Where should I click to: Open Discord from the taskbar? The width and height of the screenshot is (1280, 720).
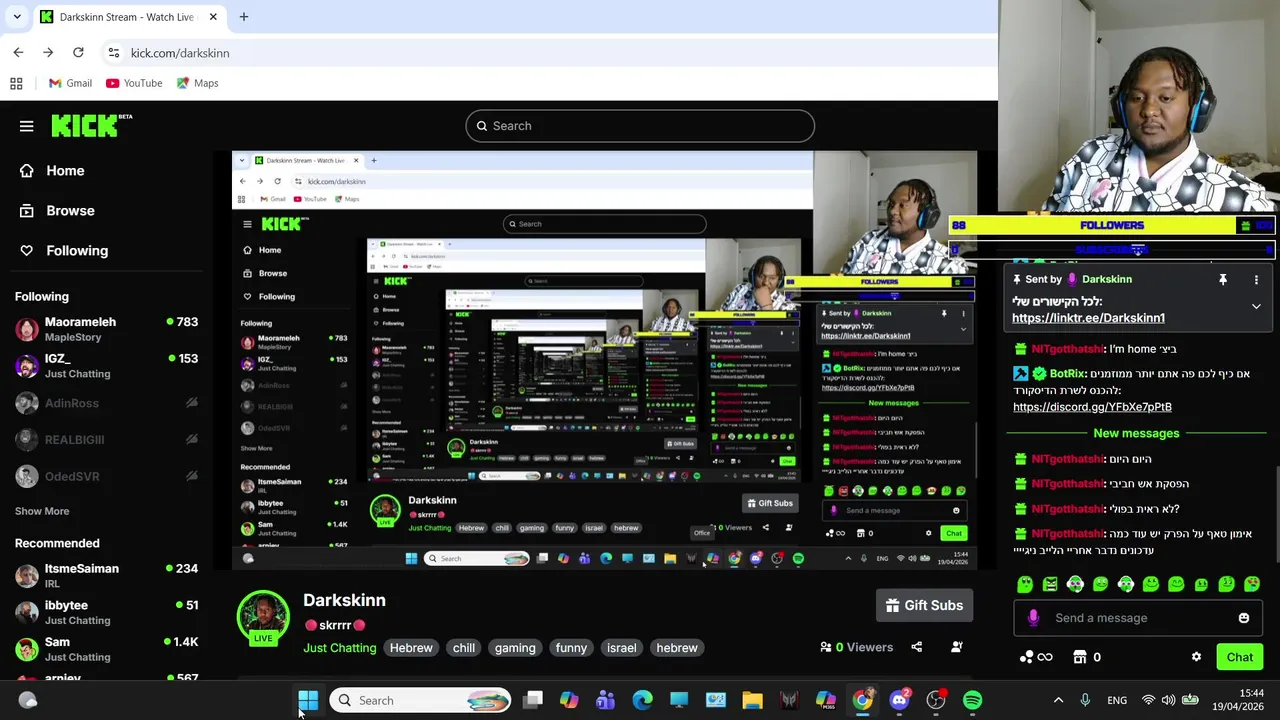point(899,700)
